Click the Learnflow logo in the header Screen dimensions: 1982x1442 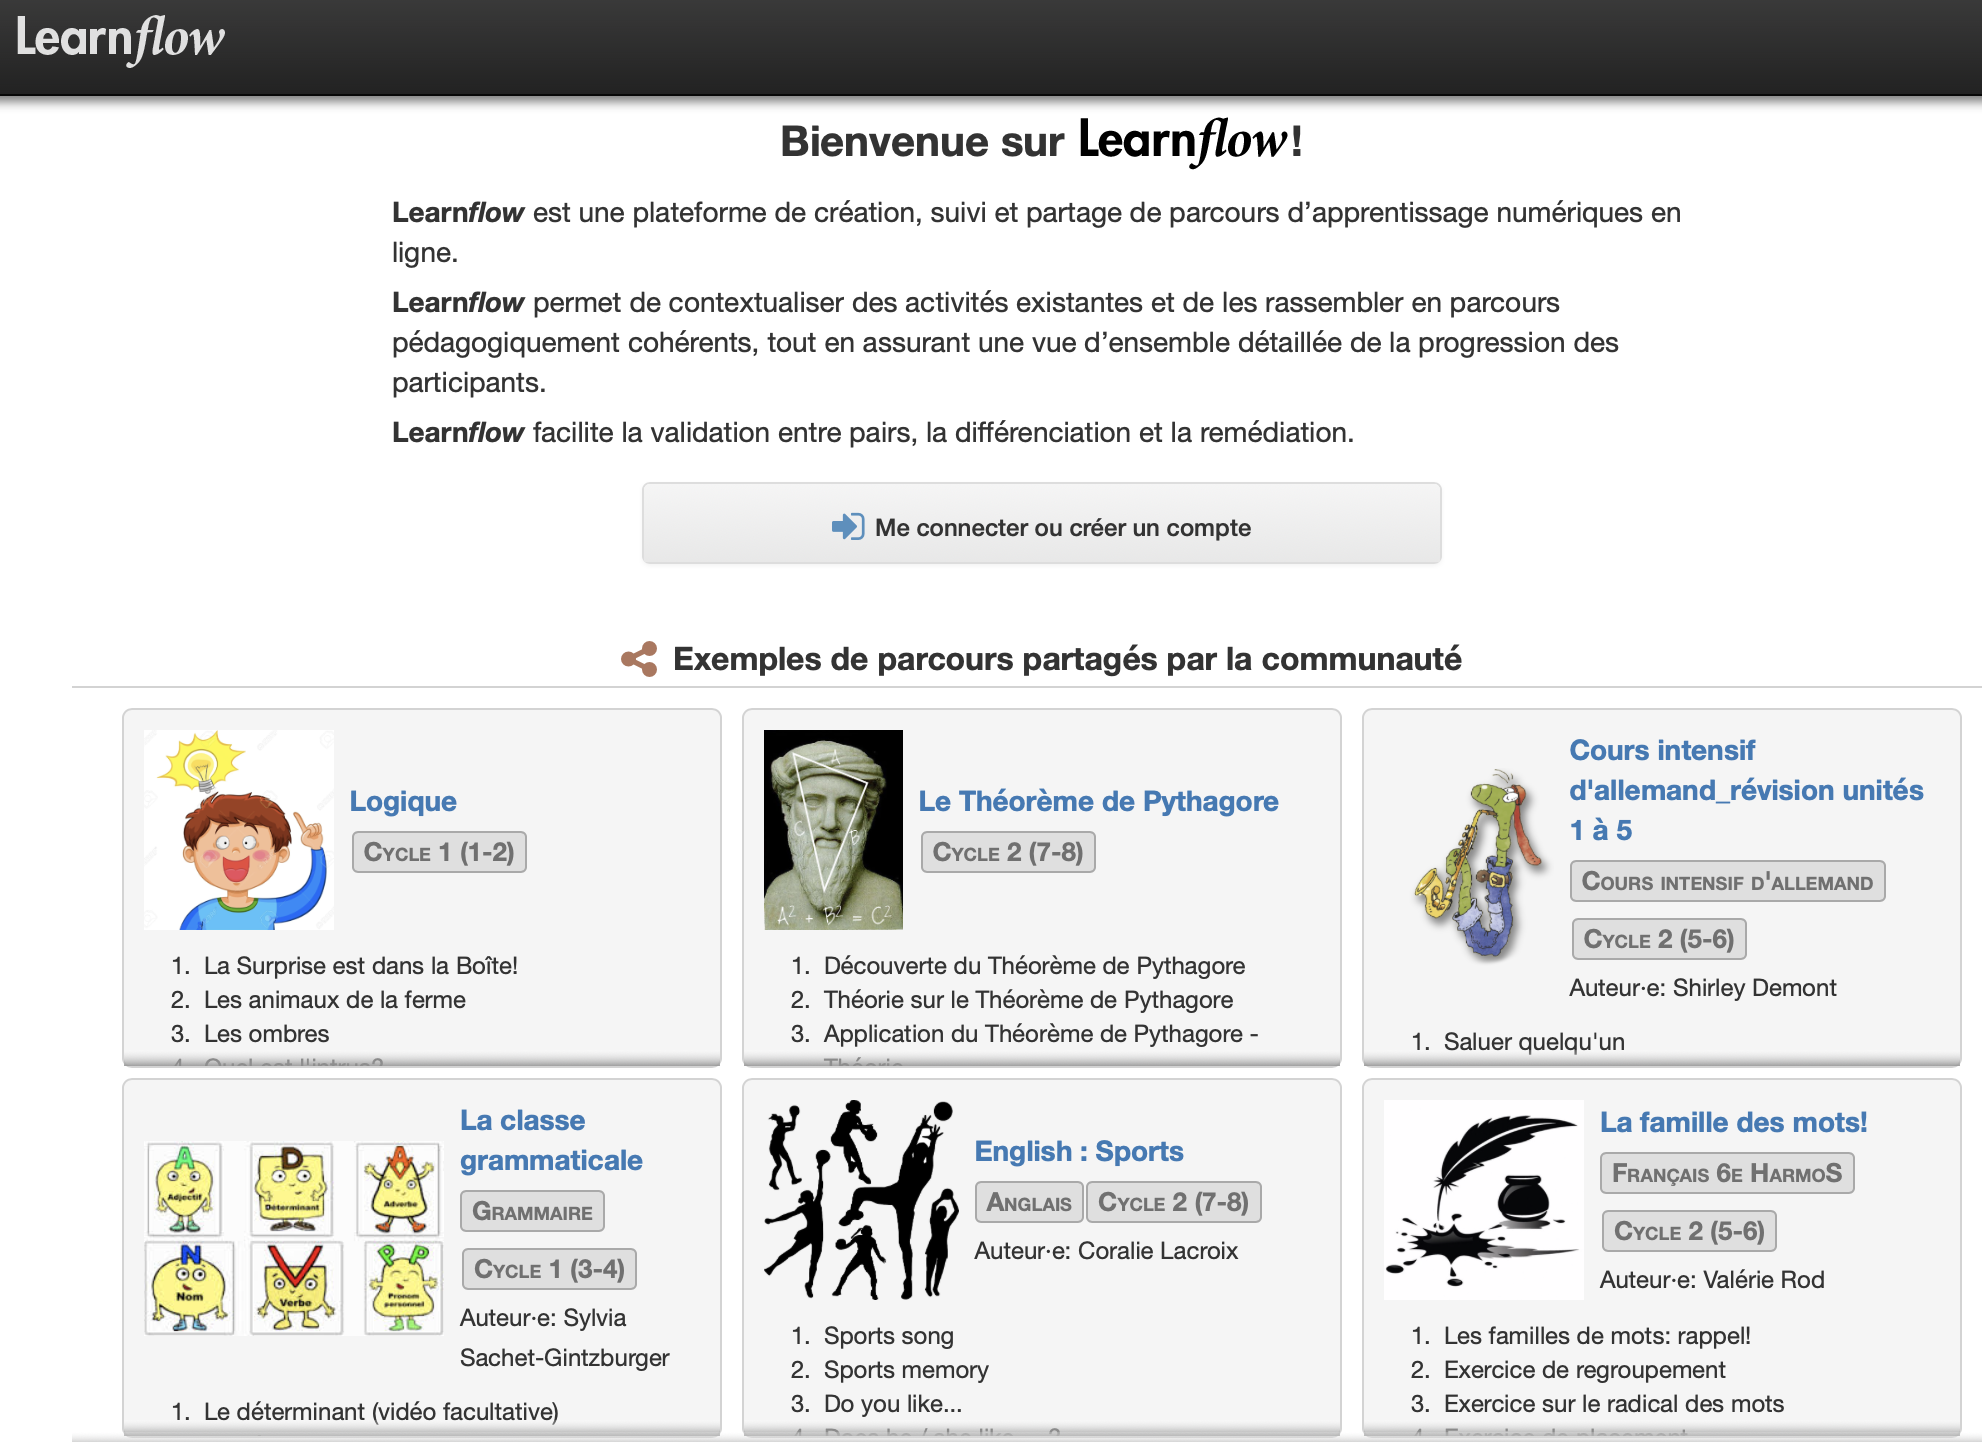click(x=120, y=39)
